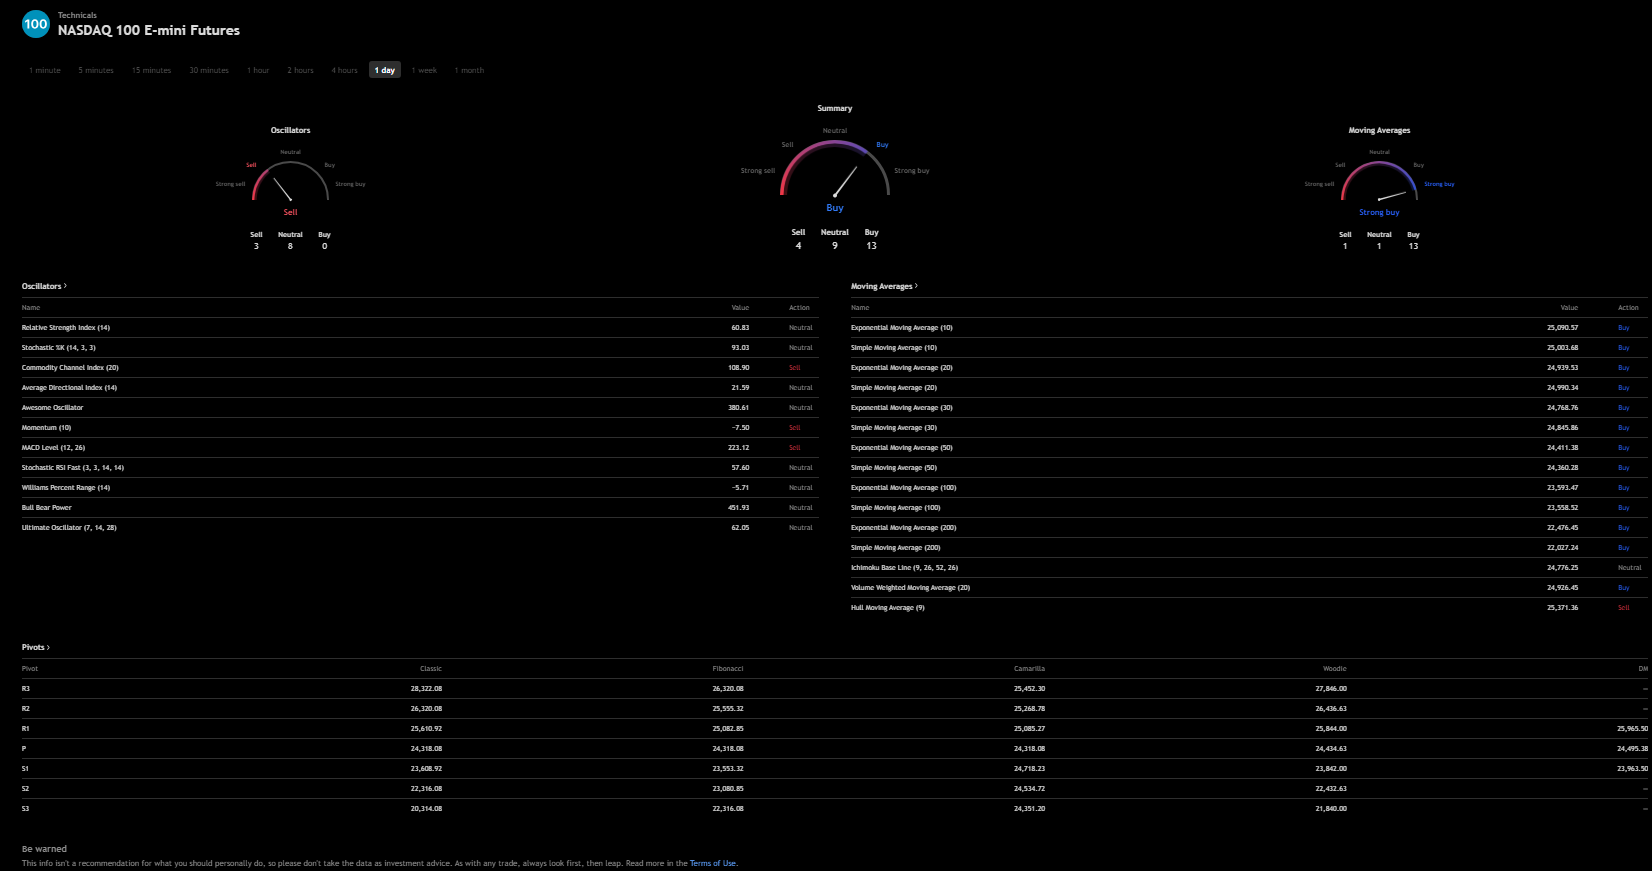This screenshot has height=871, width=1652.
Task: Click the Momentum (10) row name
Action: coord(47,428)
